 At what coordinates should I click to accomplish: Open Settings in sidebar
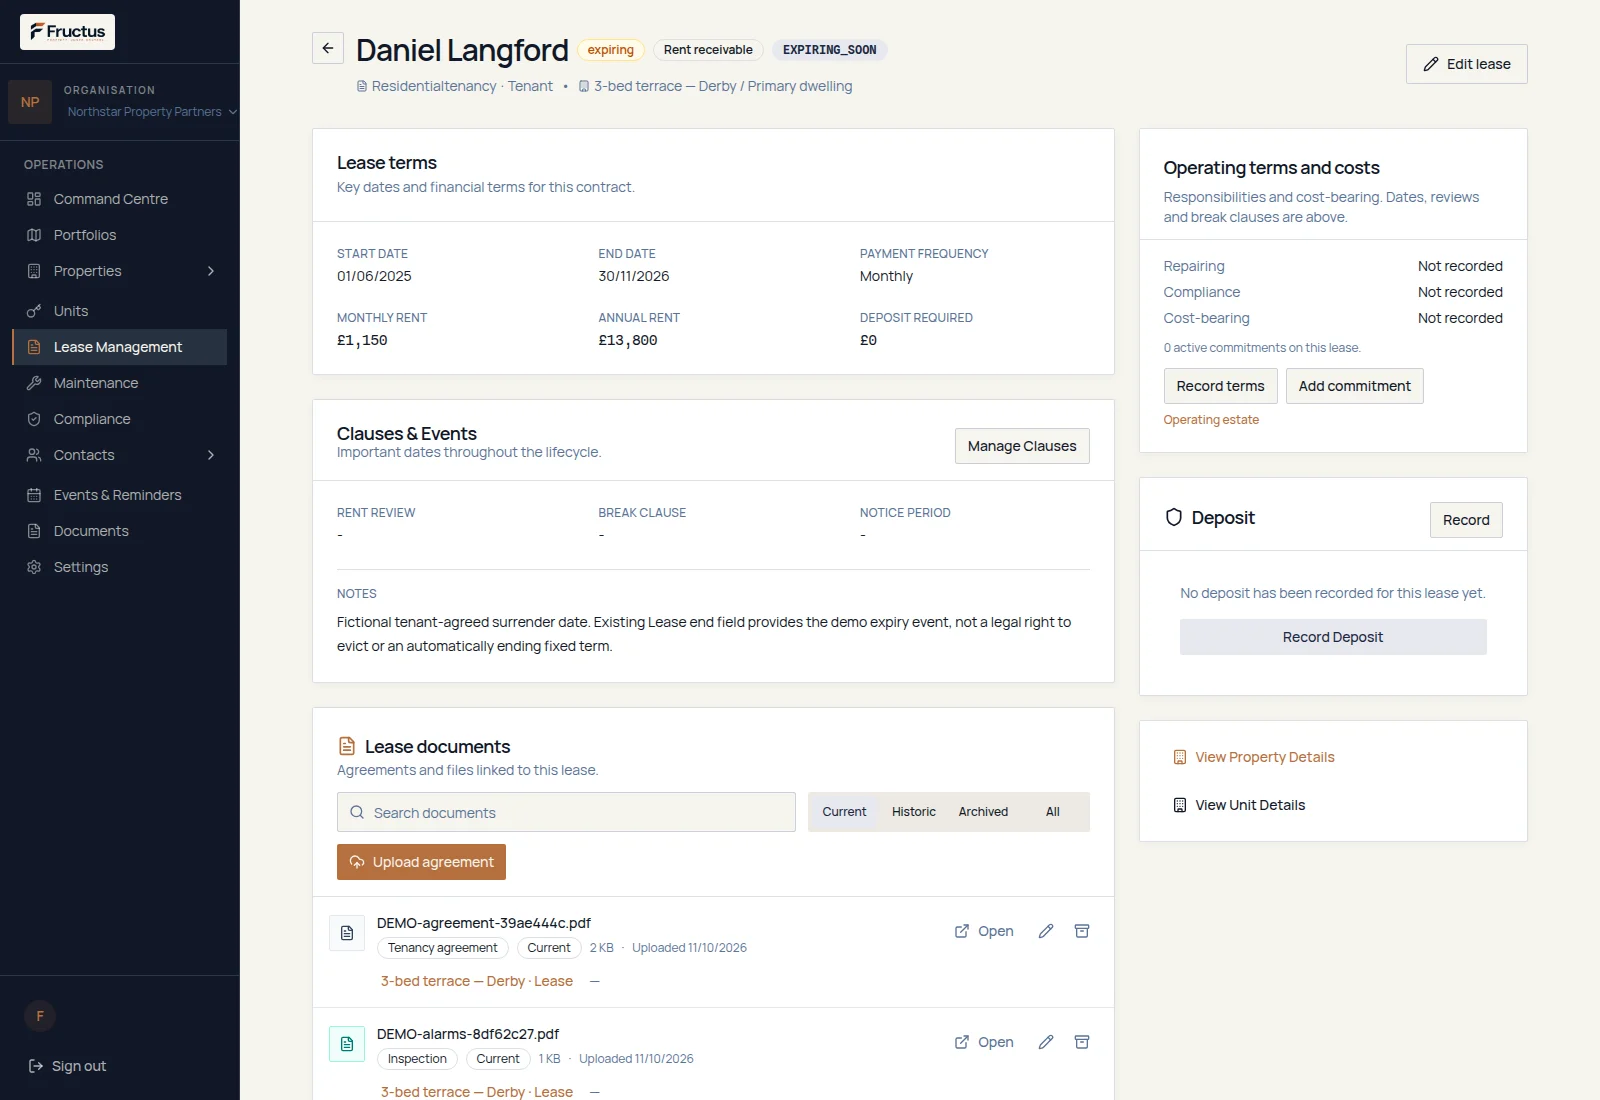tap(119, 567)
